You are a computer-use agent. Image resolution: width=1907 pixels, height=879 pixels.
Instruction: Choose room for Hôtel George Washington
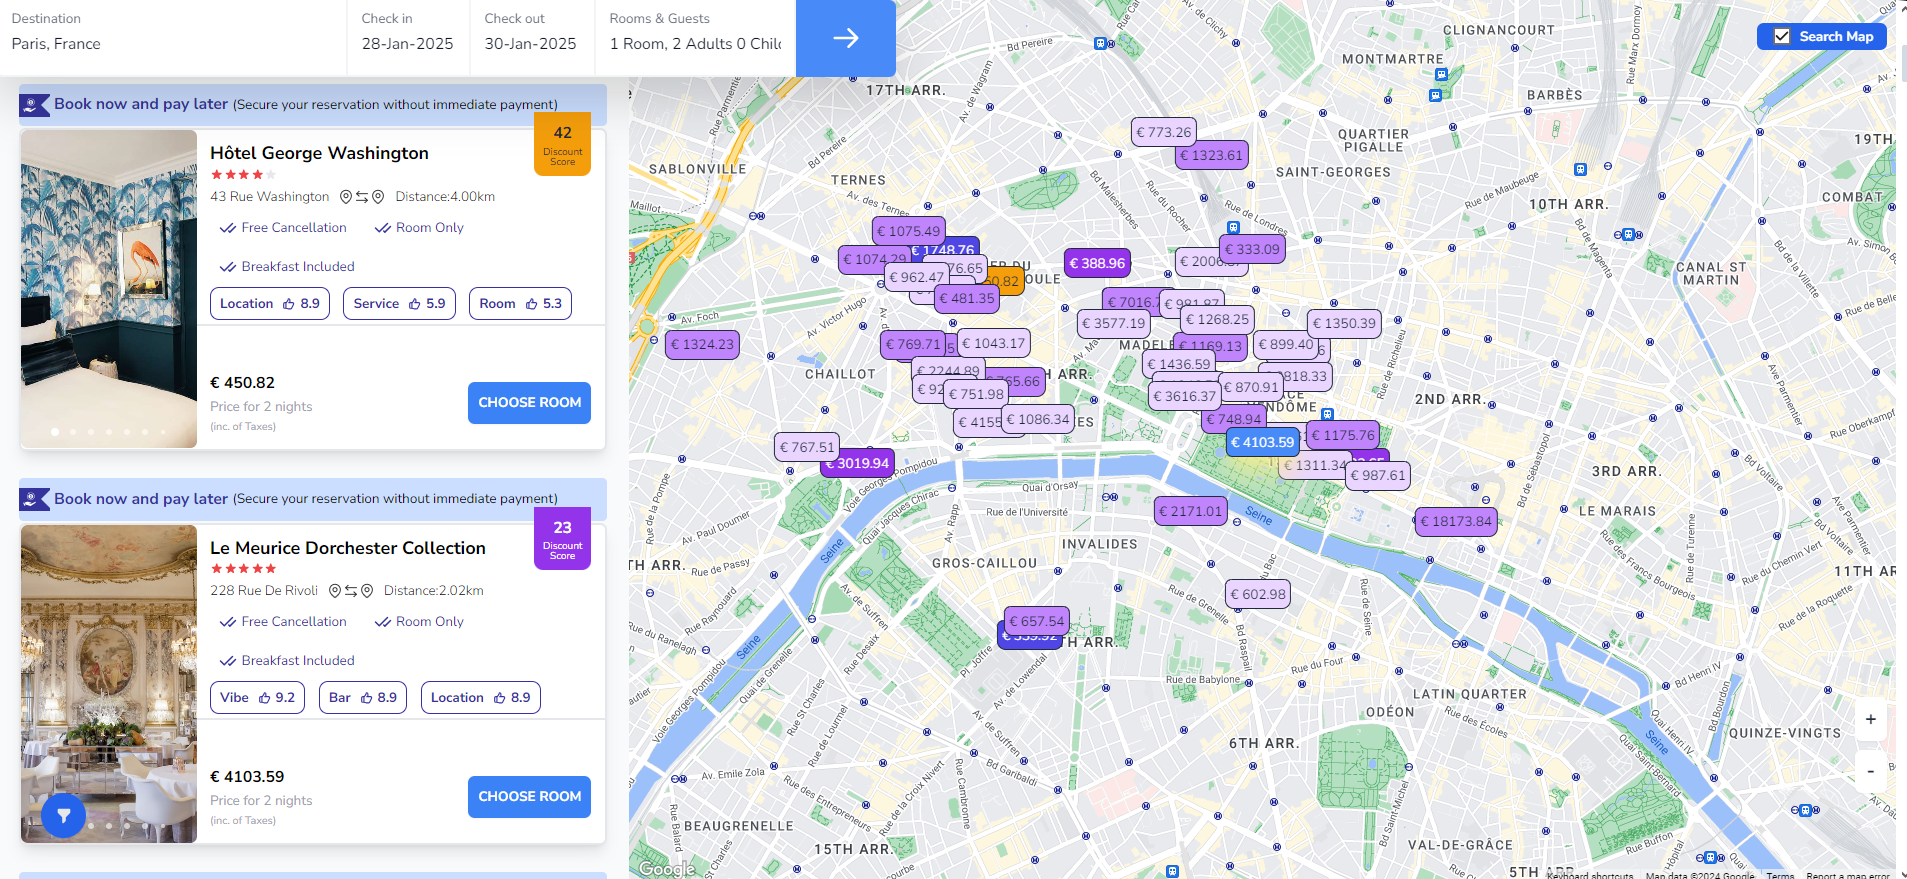tap(529, 402)
